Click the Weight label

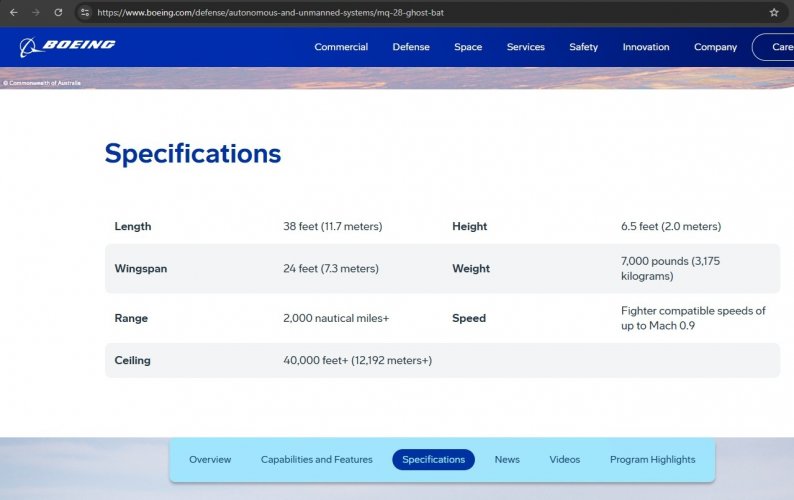pyautogui.click(x=471, y=268)
